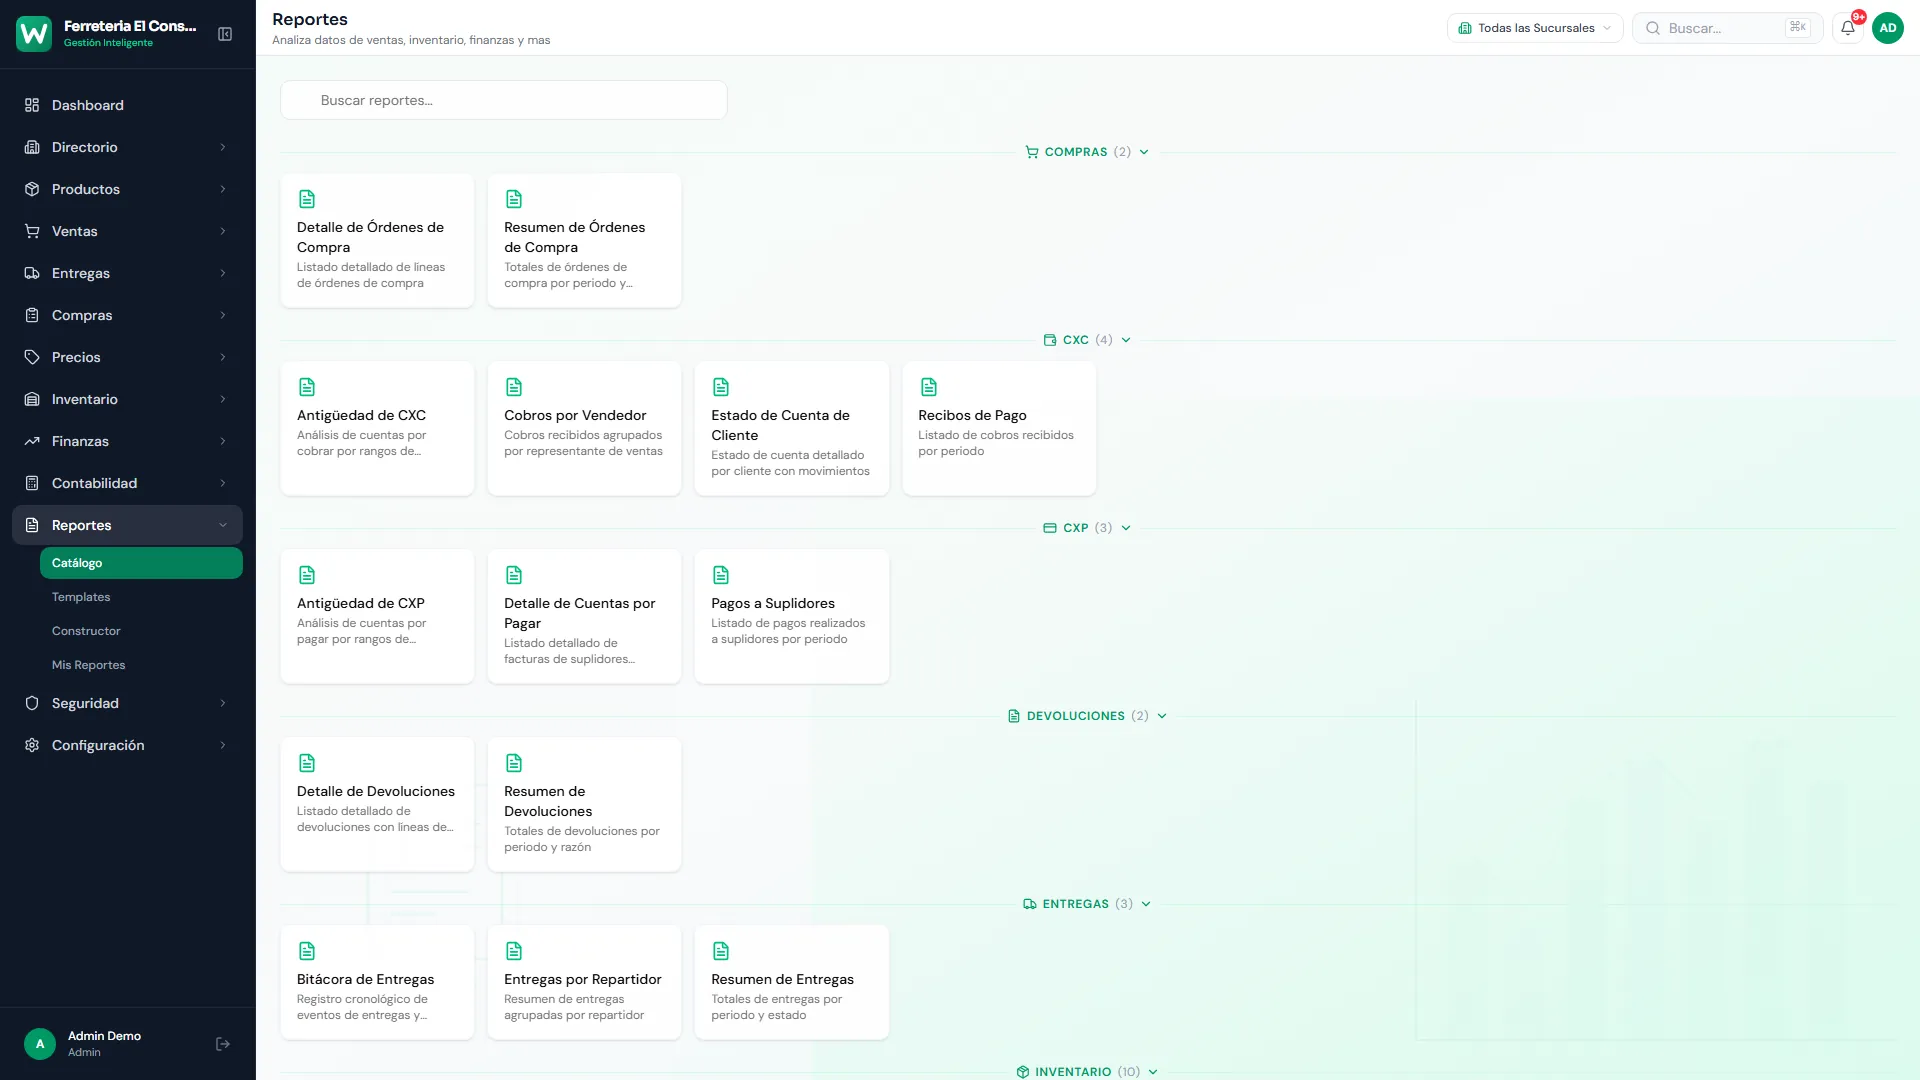Click the Ferretería W logo icon
Viewport: 1920px width, 1080px height.
click(x=34, y=34)
